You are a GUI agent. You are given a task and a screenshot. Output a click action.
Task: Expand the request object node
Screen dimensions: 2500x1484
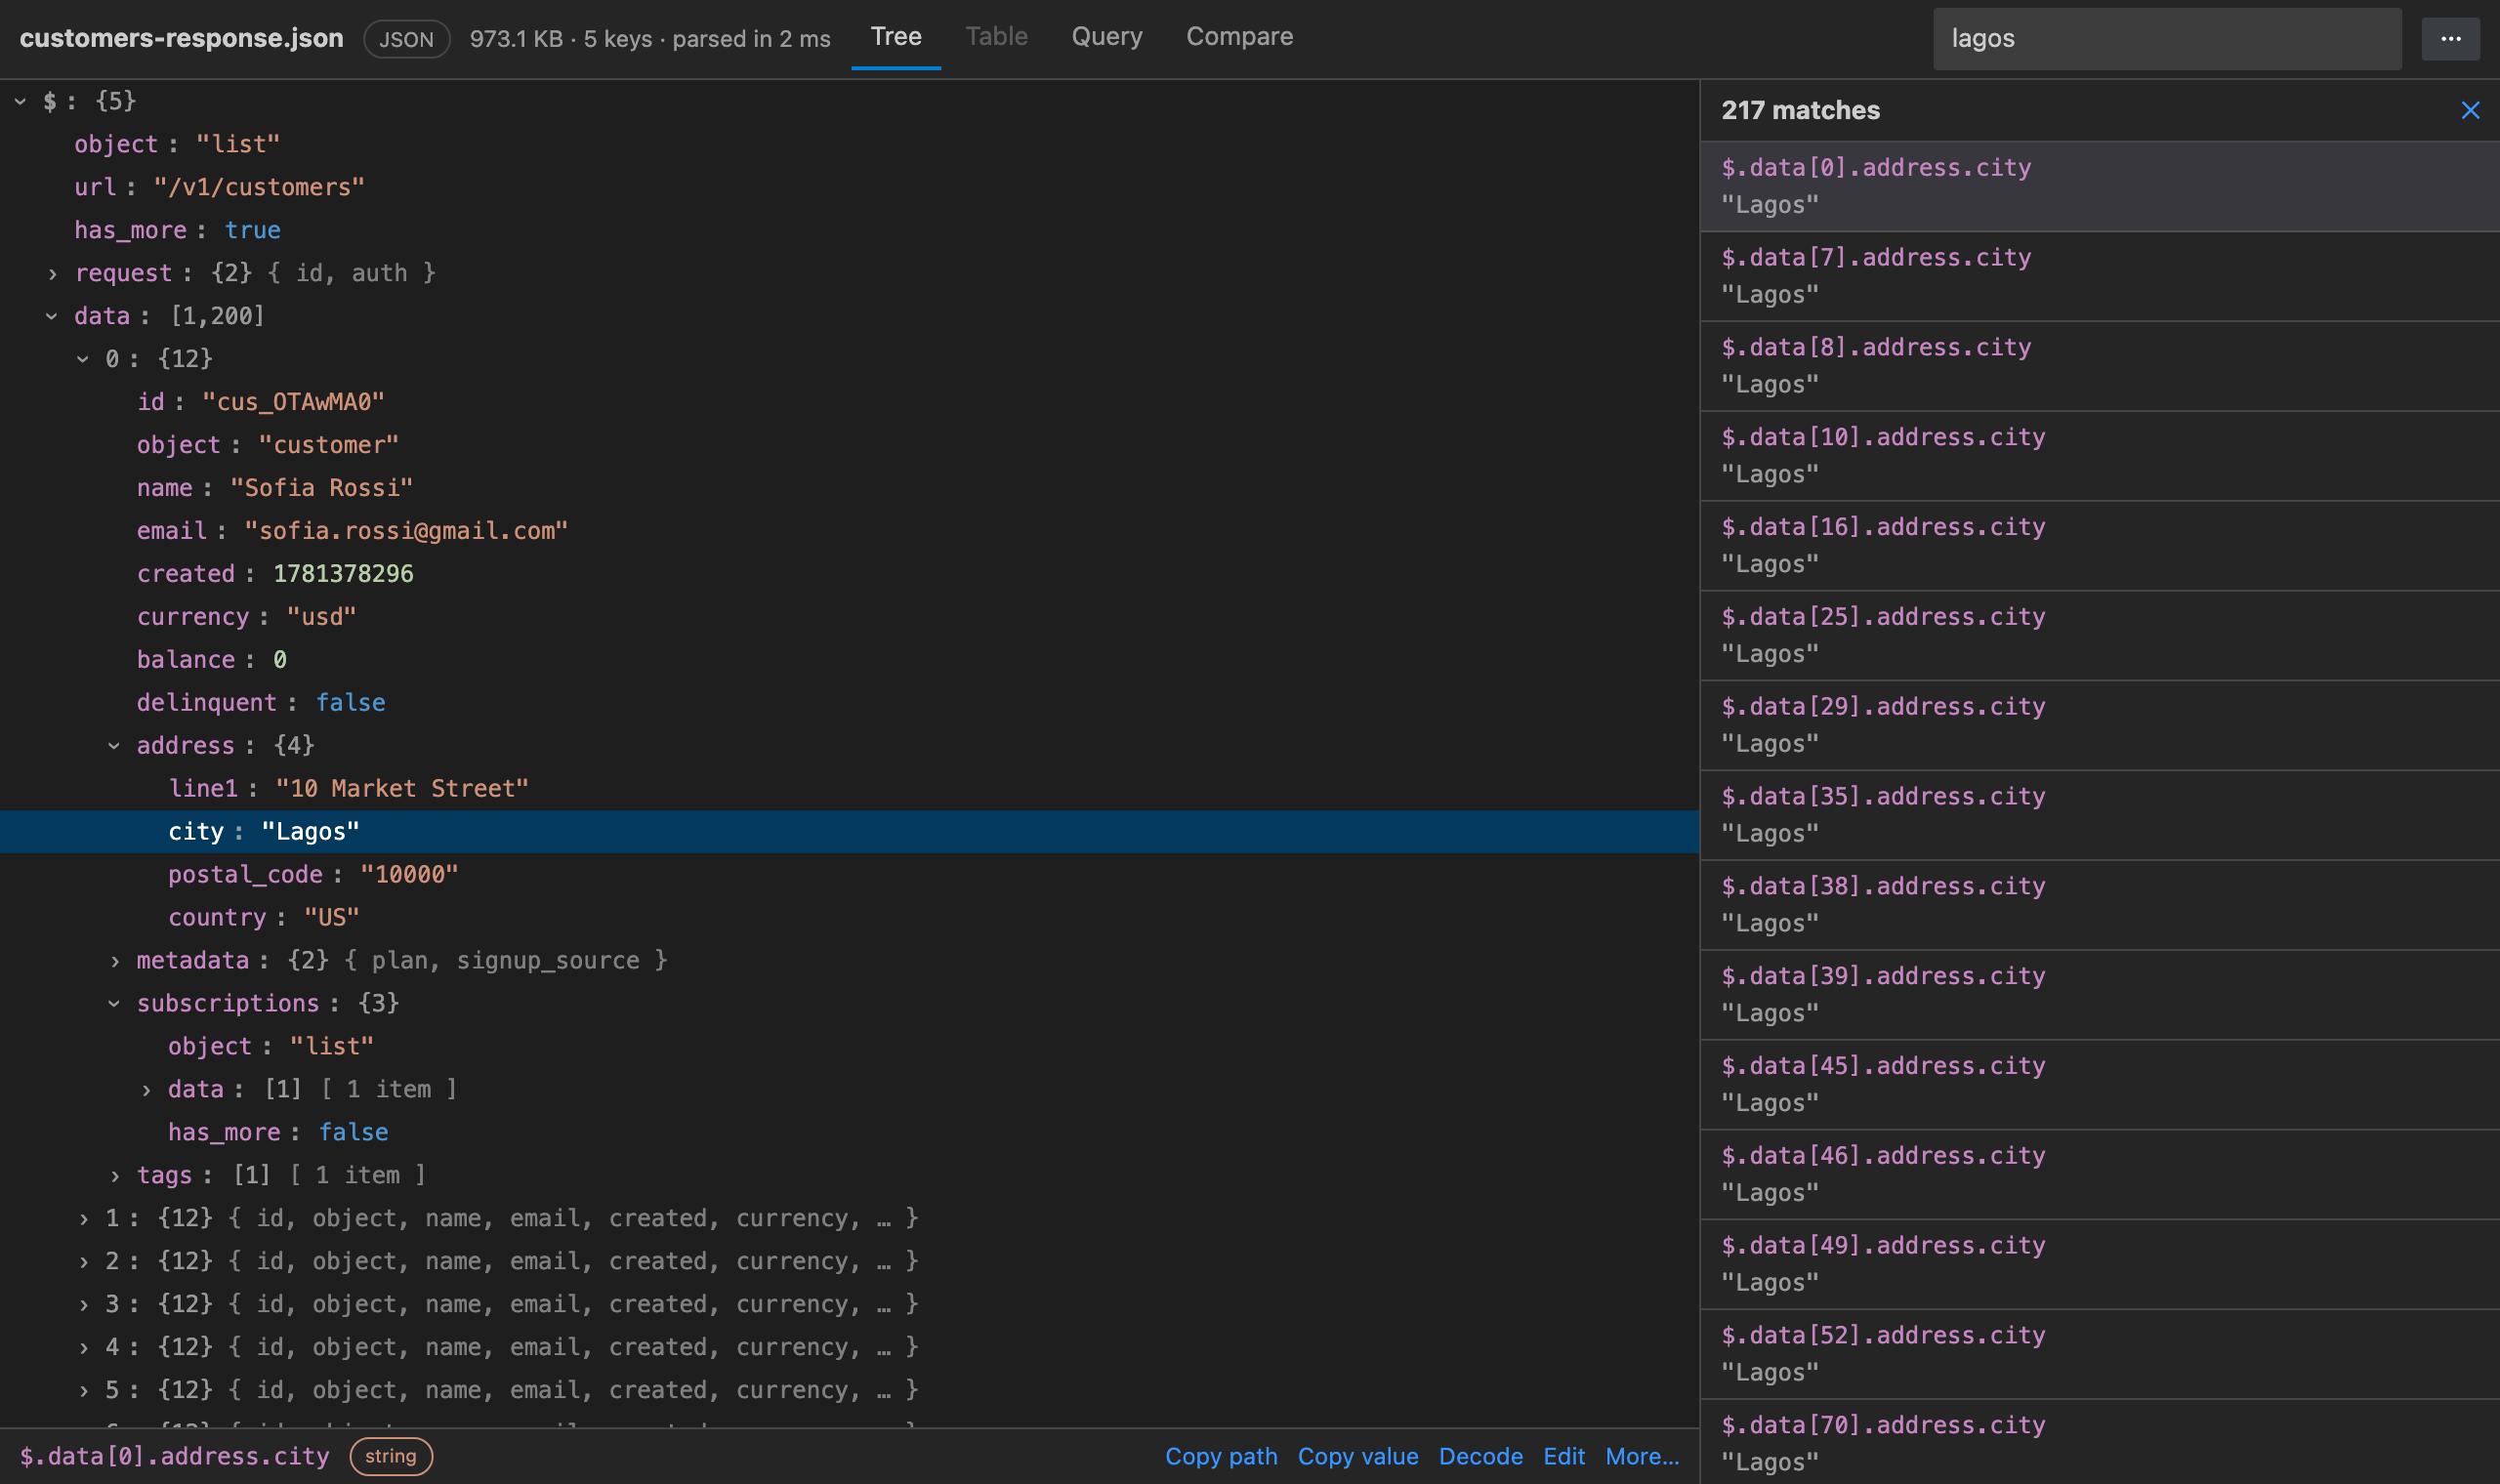52,273
